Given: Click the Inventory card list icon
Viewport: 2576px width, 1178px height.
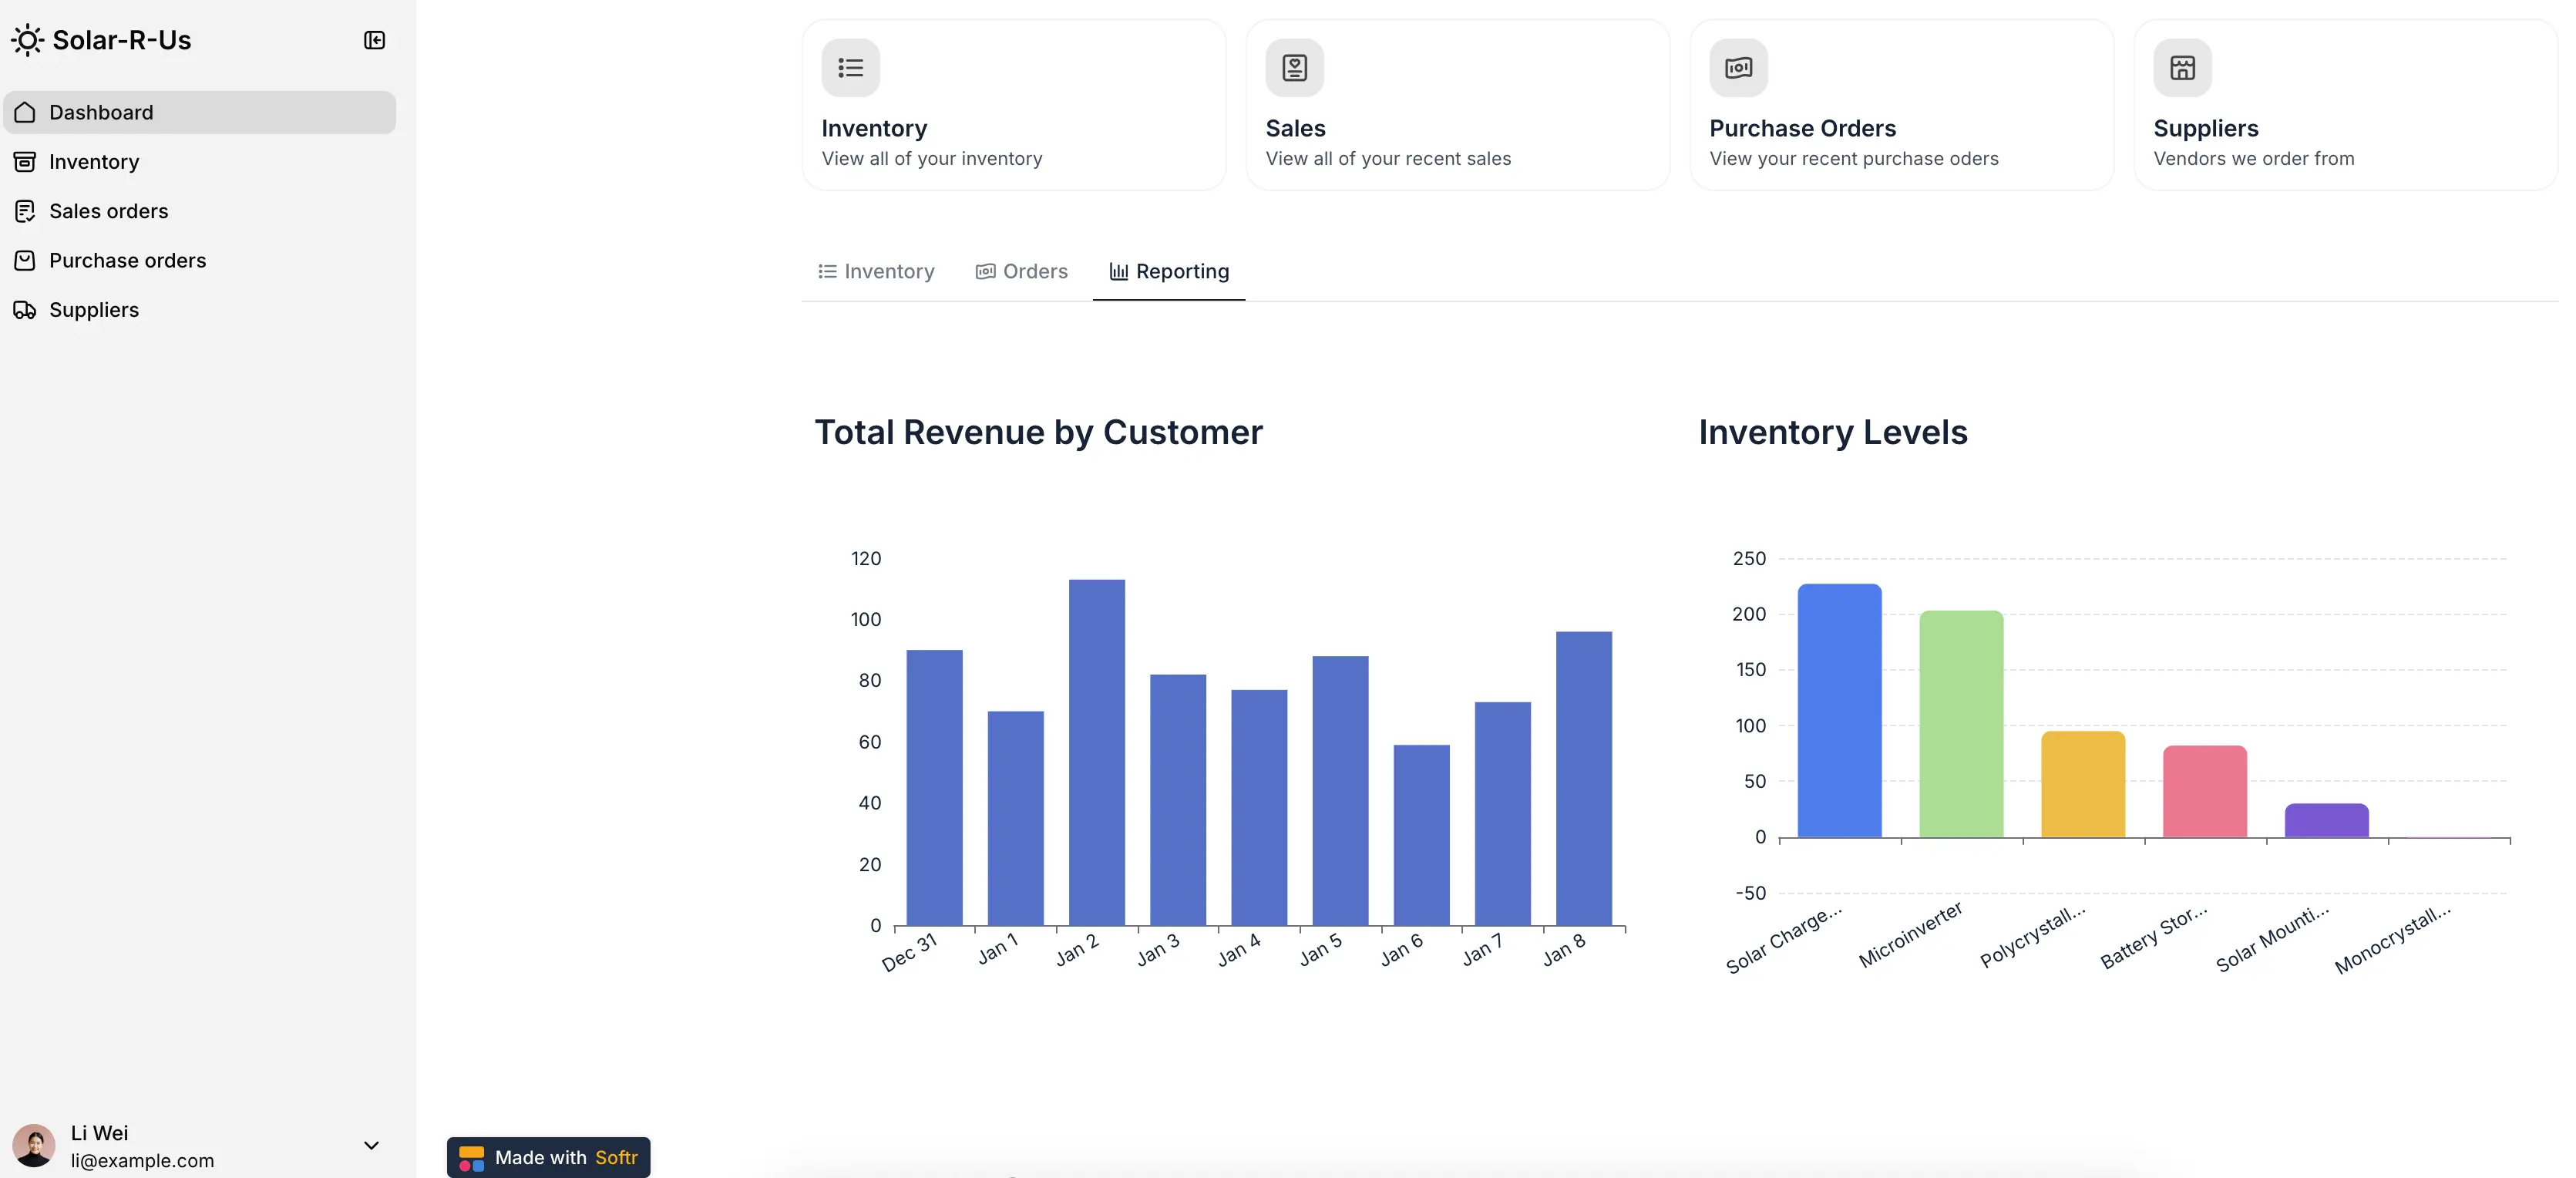Looking at the screenshot, I should [850, 68].
